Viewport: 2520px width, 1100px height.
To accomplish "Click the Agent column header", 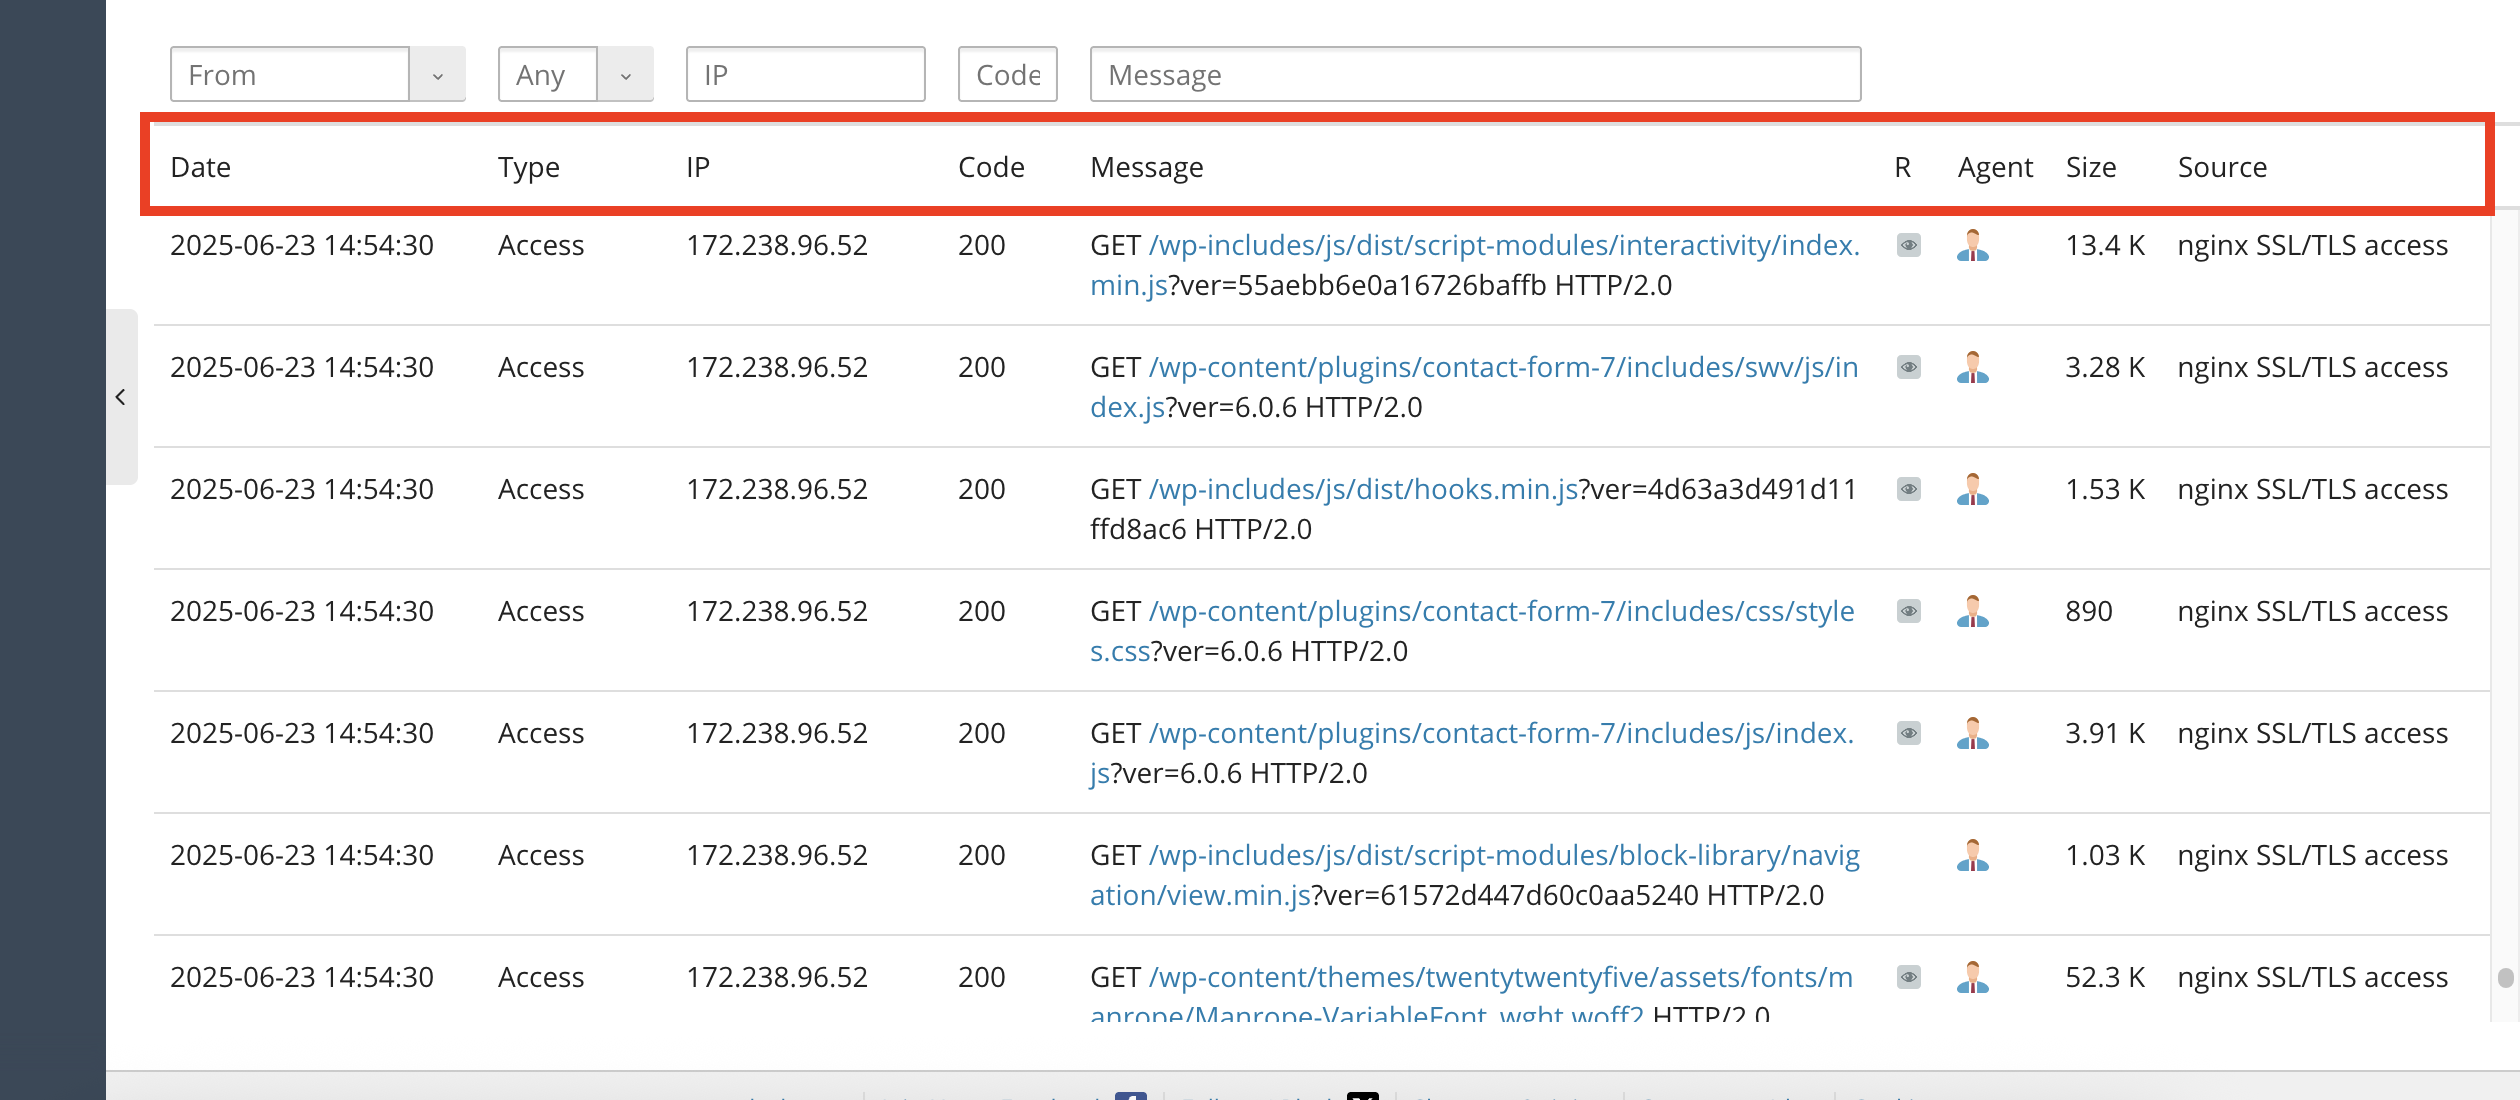I will [1995, 167].
